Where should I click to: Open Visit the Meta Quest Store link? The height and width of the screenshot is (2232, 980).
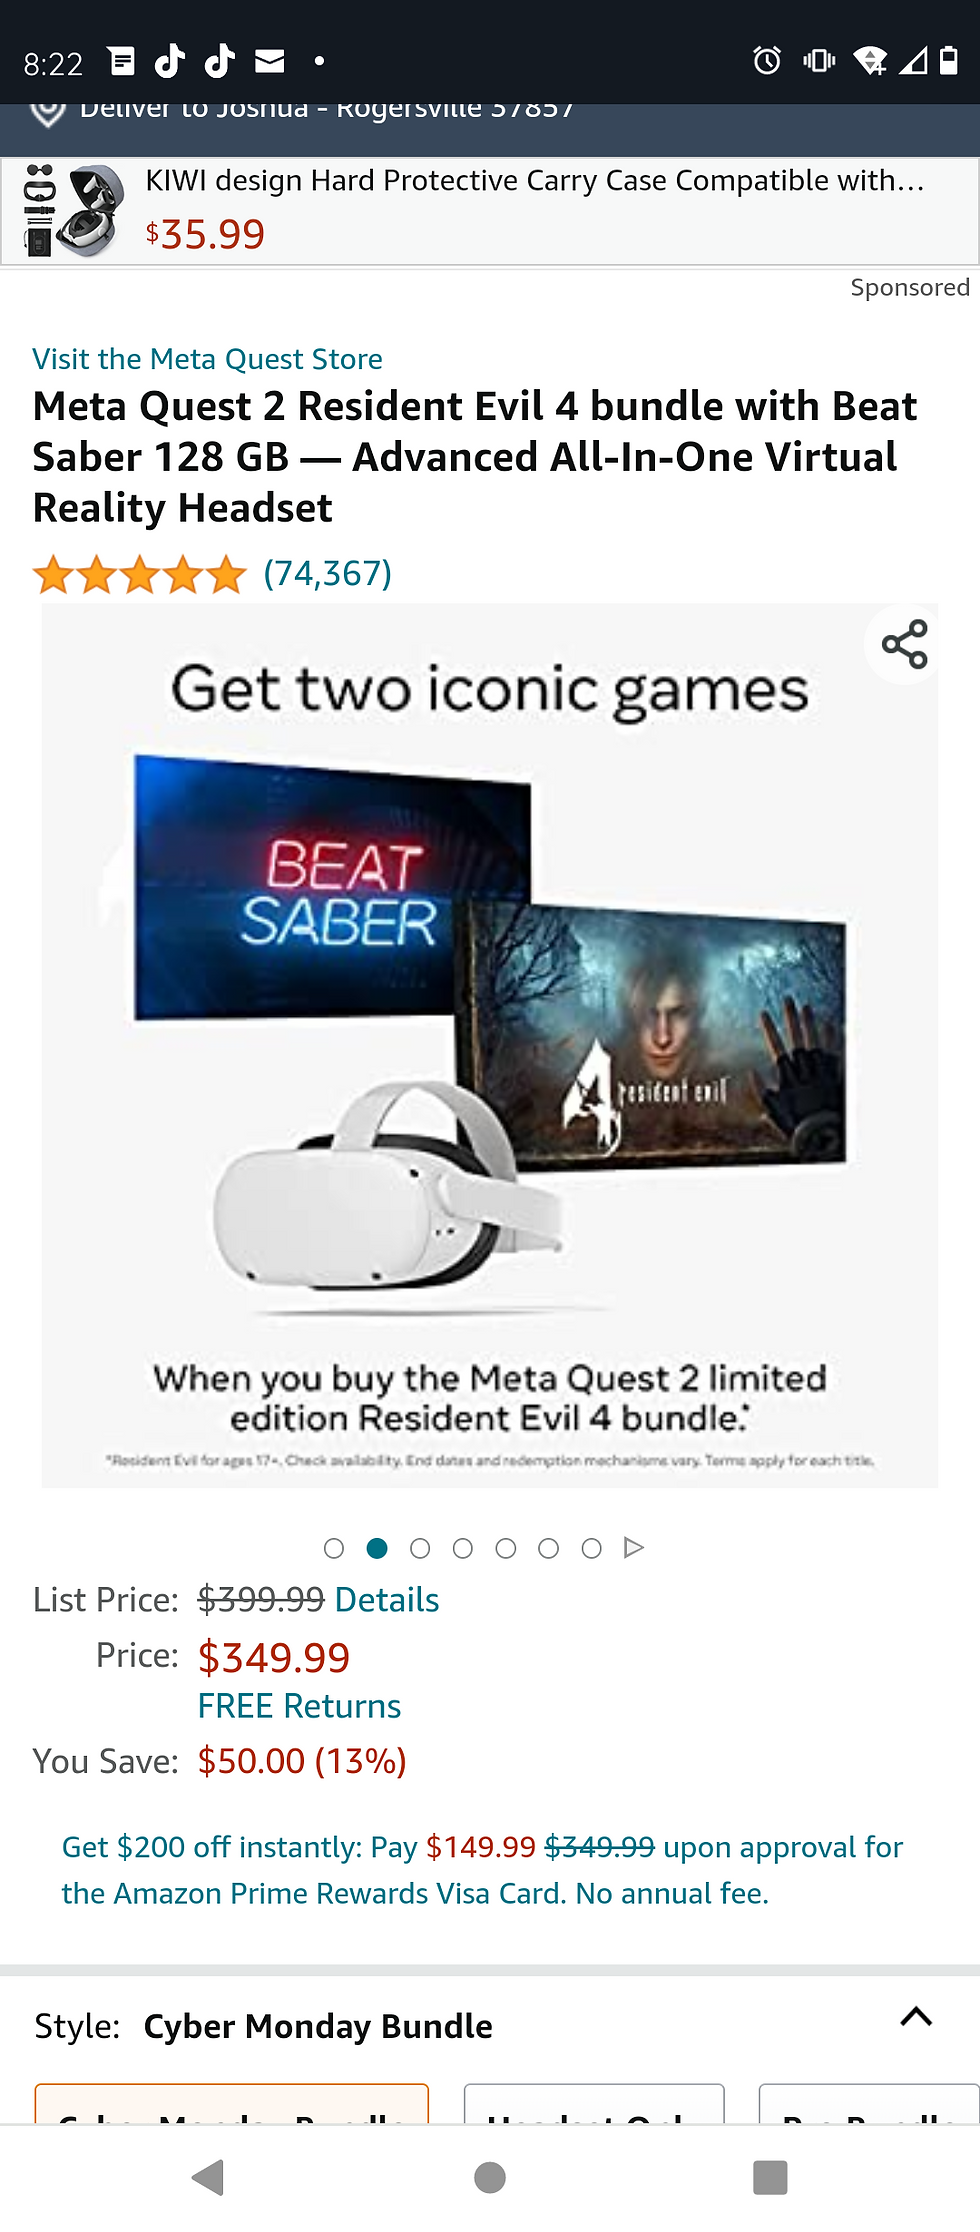[x=208, y=359]
